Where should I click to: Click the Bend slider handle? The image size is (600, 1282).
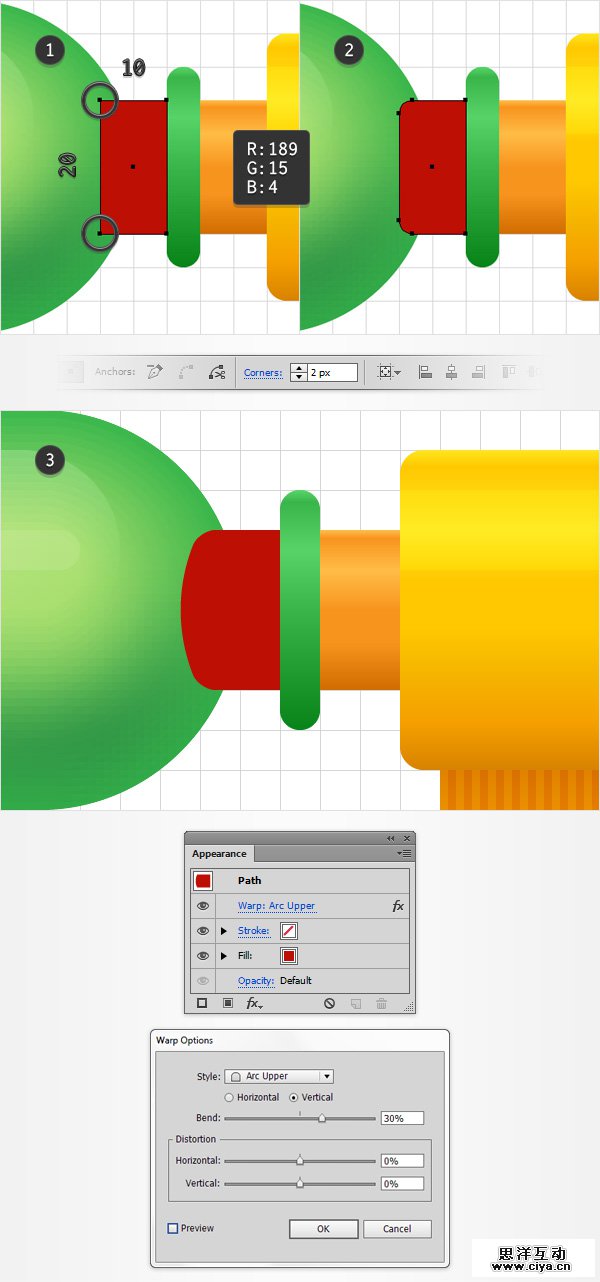coord(321,1119)
